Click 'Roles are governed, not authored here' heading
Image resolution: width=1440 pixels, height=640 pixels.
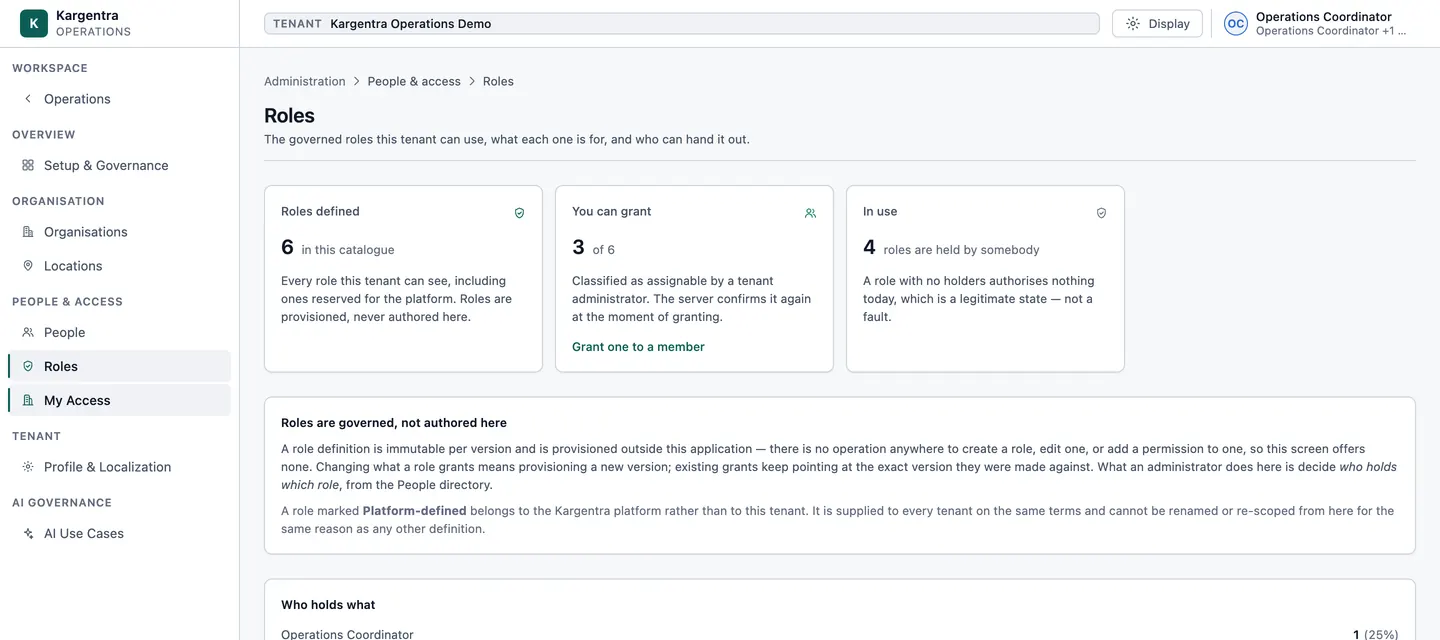tap(394, 423)
